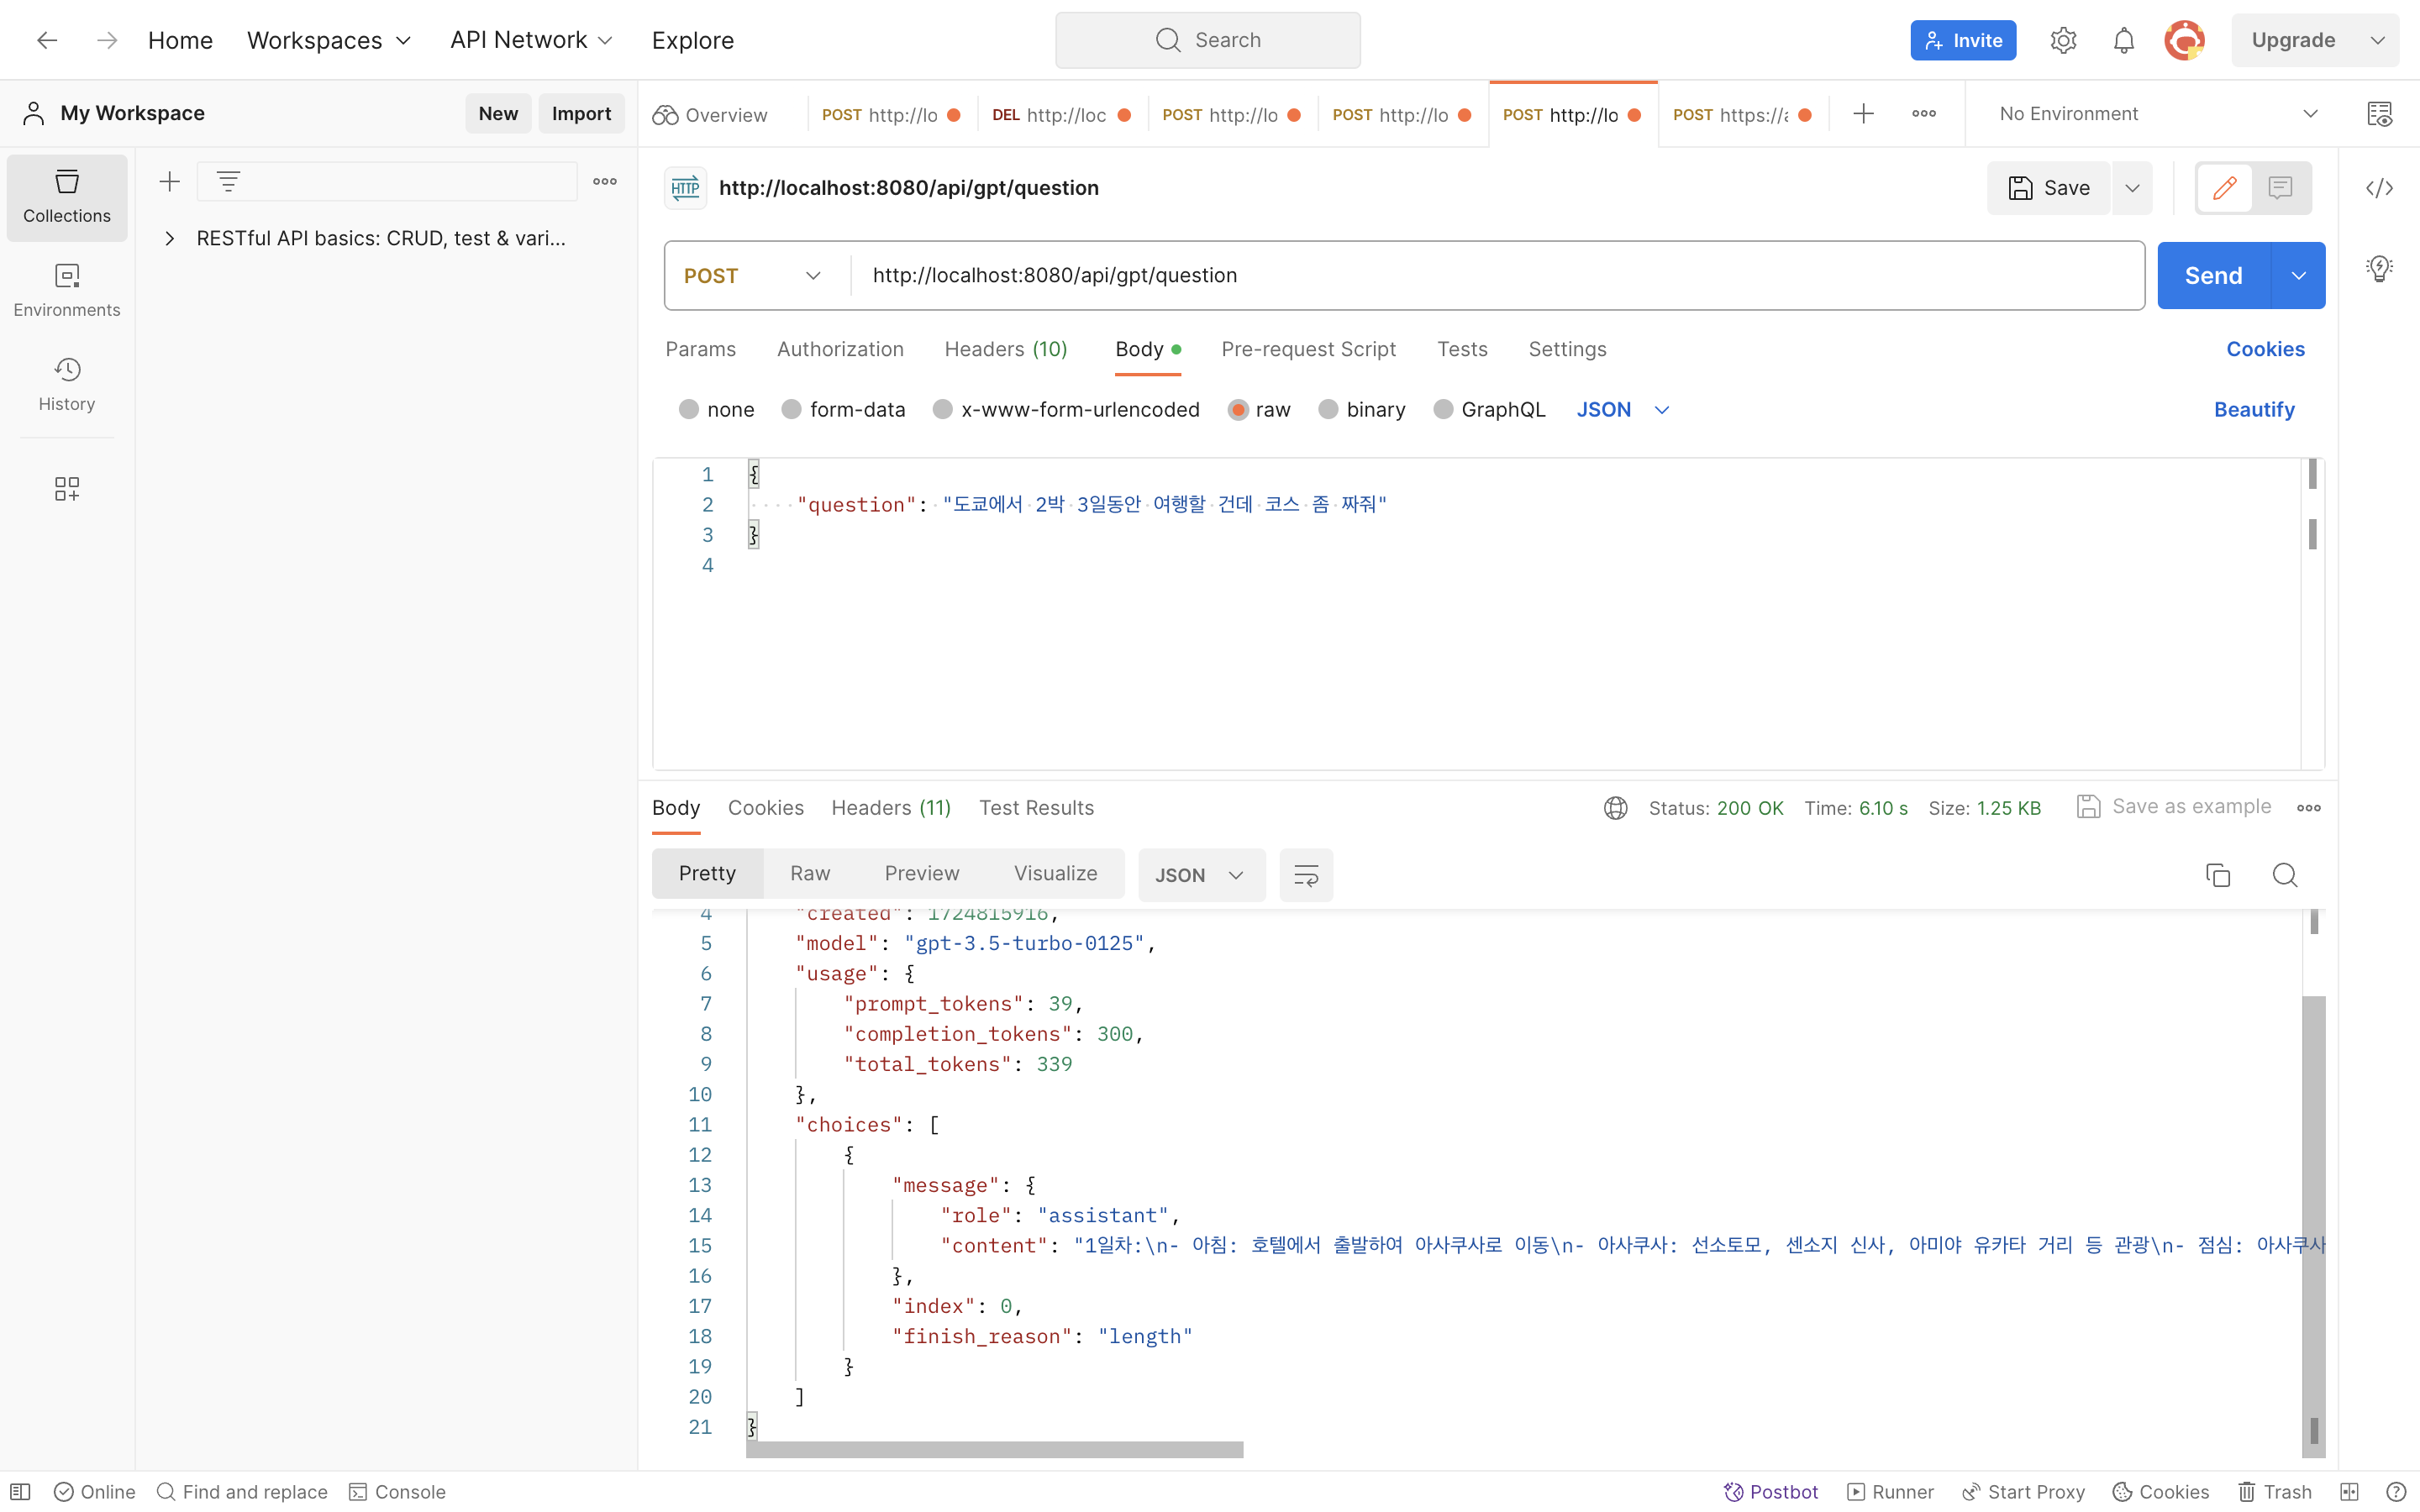Image resolution: width=2420 pixels, height=1512 pixels.
Task: Open the Upgrade dropdown arrow
Action: (2378, 40)
